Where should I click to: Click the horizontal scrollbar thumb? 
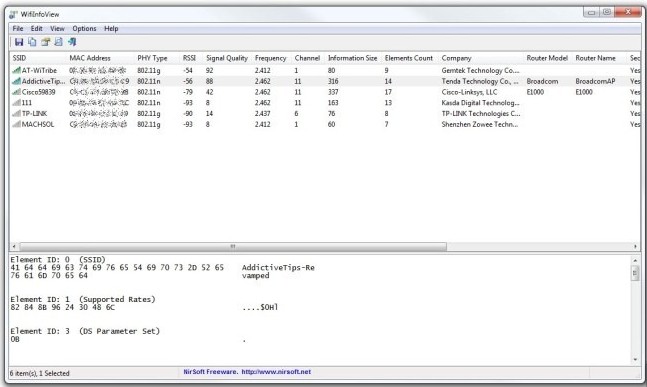pyautogui.click(x=233, y=246)
